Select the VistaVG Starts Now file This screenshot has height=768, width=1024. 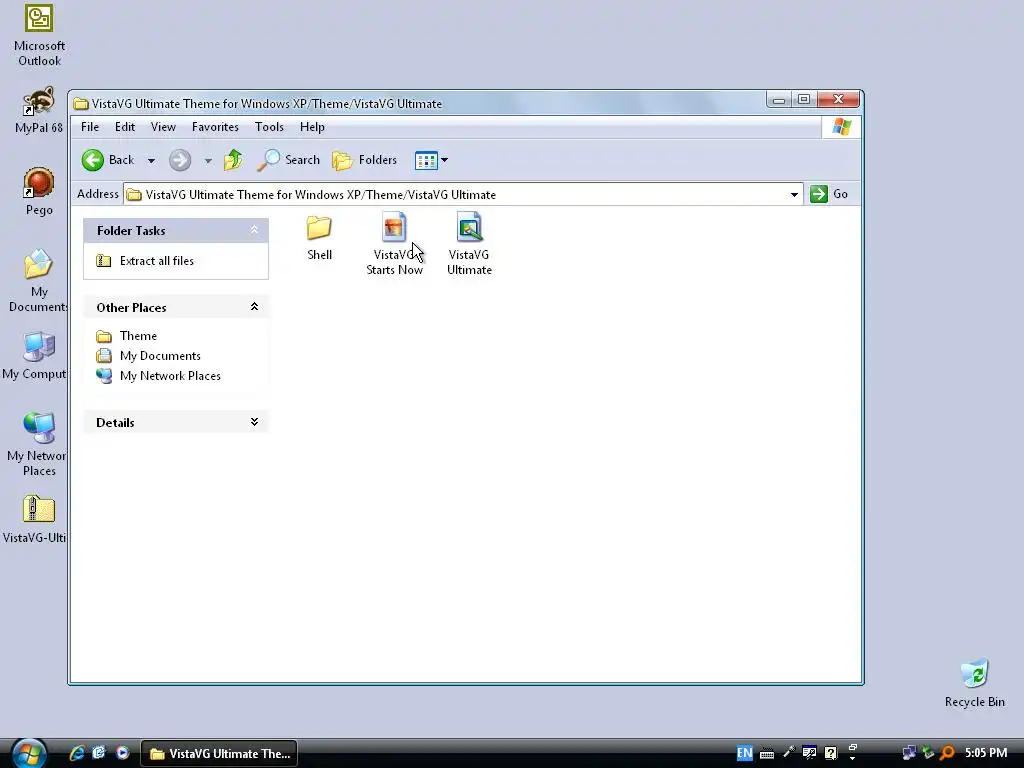pyautogui.click(x=394, y=244)
